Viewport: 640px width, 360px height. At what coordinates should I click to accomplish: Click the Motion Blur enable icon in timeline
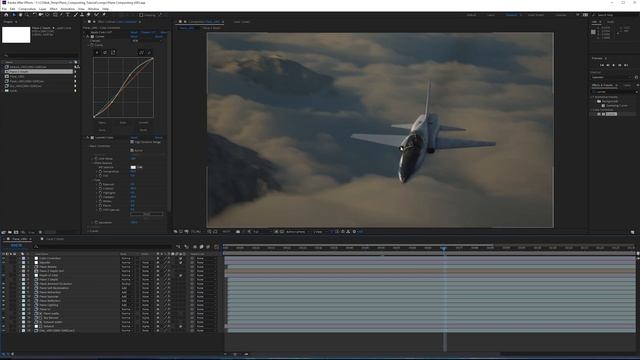pyautogui.click(x=208, y=247)
